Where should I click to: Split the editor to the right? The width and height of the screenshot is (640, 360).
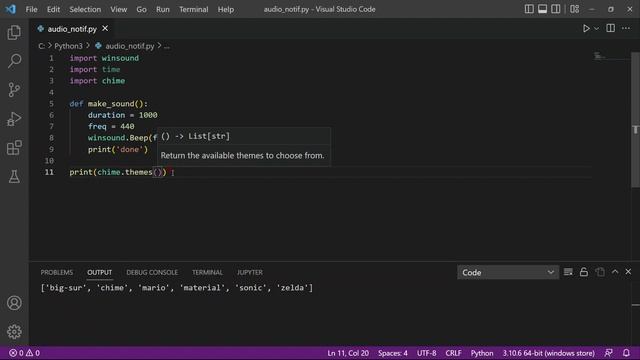(x=611, y=28)
